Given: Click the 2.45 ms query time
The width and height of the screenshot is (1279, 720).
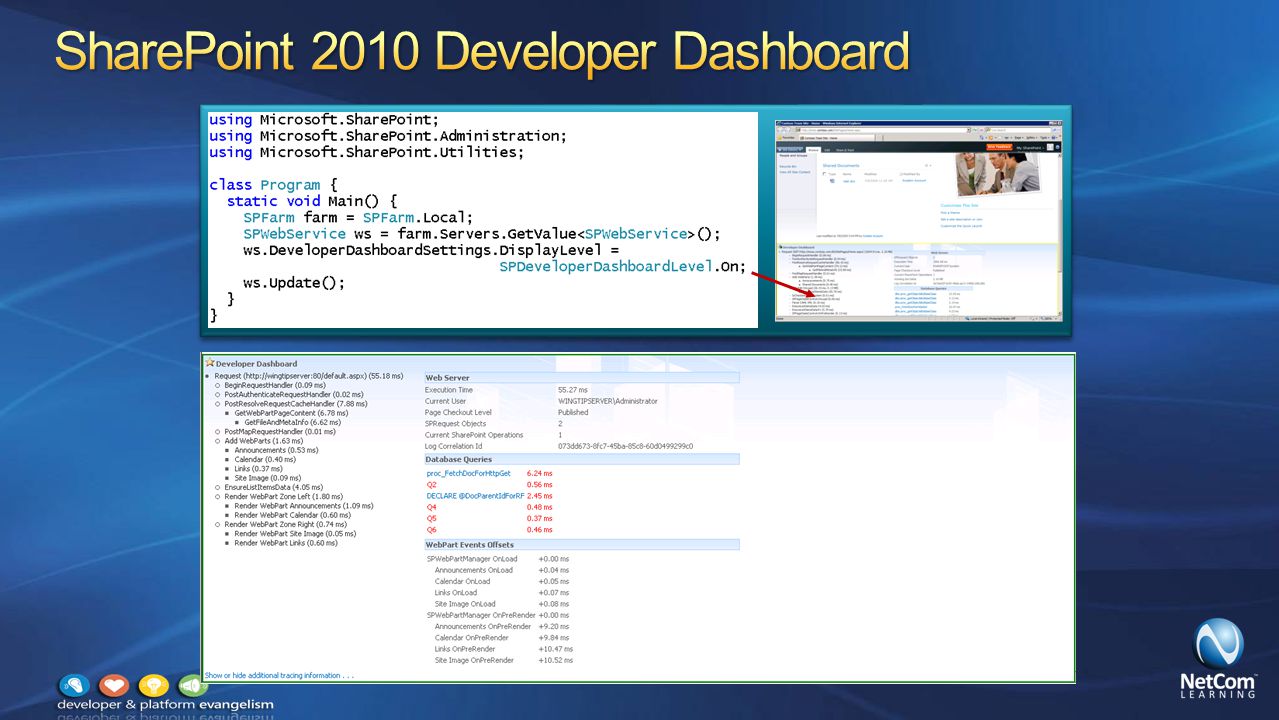Looking at the screenshot, I should coord(539,496).
